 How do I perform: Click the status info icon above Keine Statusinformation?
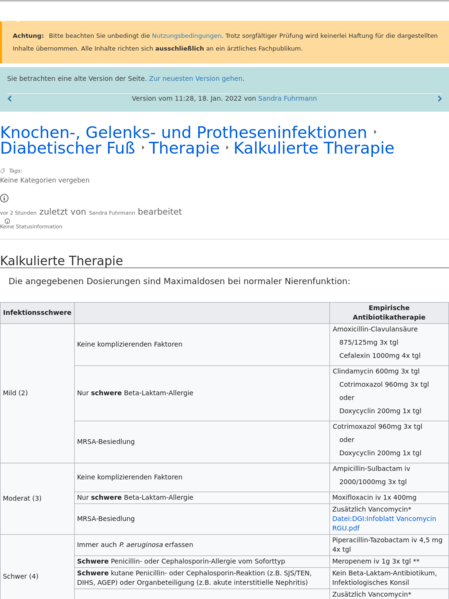(7, 221)
